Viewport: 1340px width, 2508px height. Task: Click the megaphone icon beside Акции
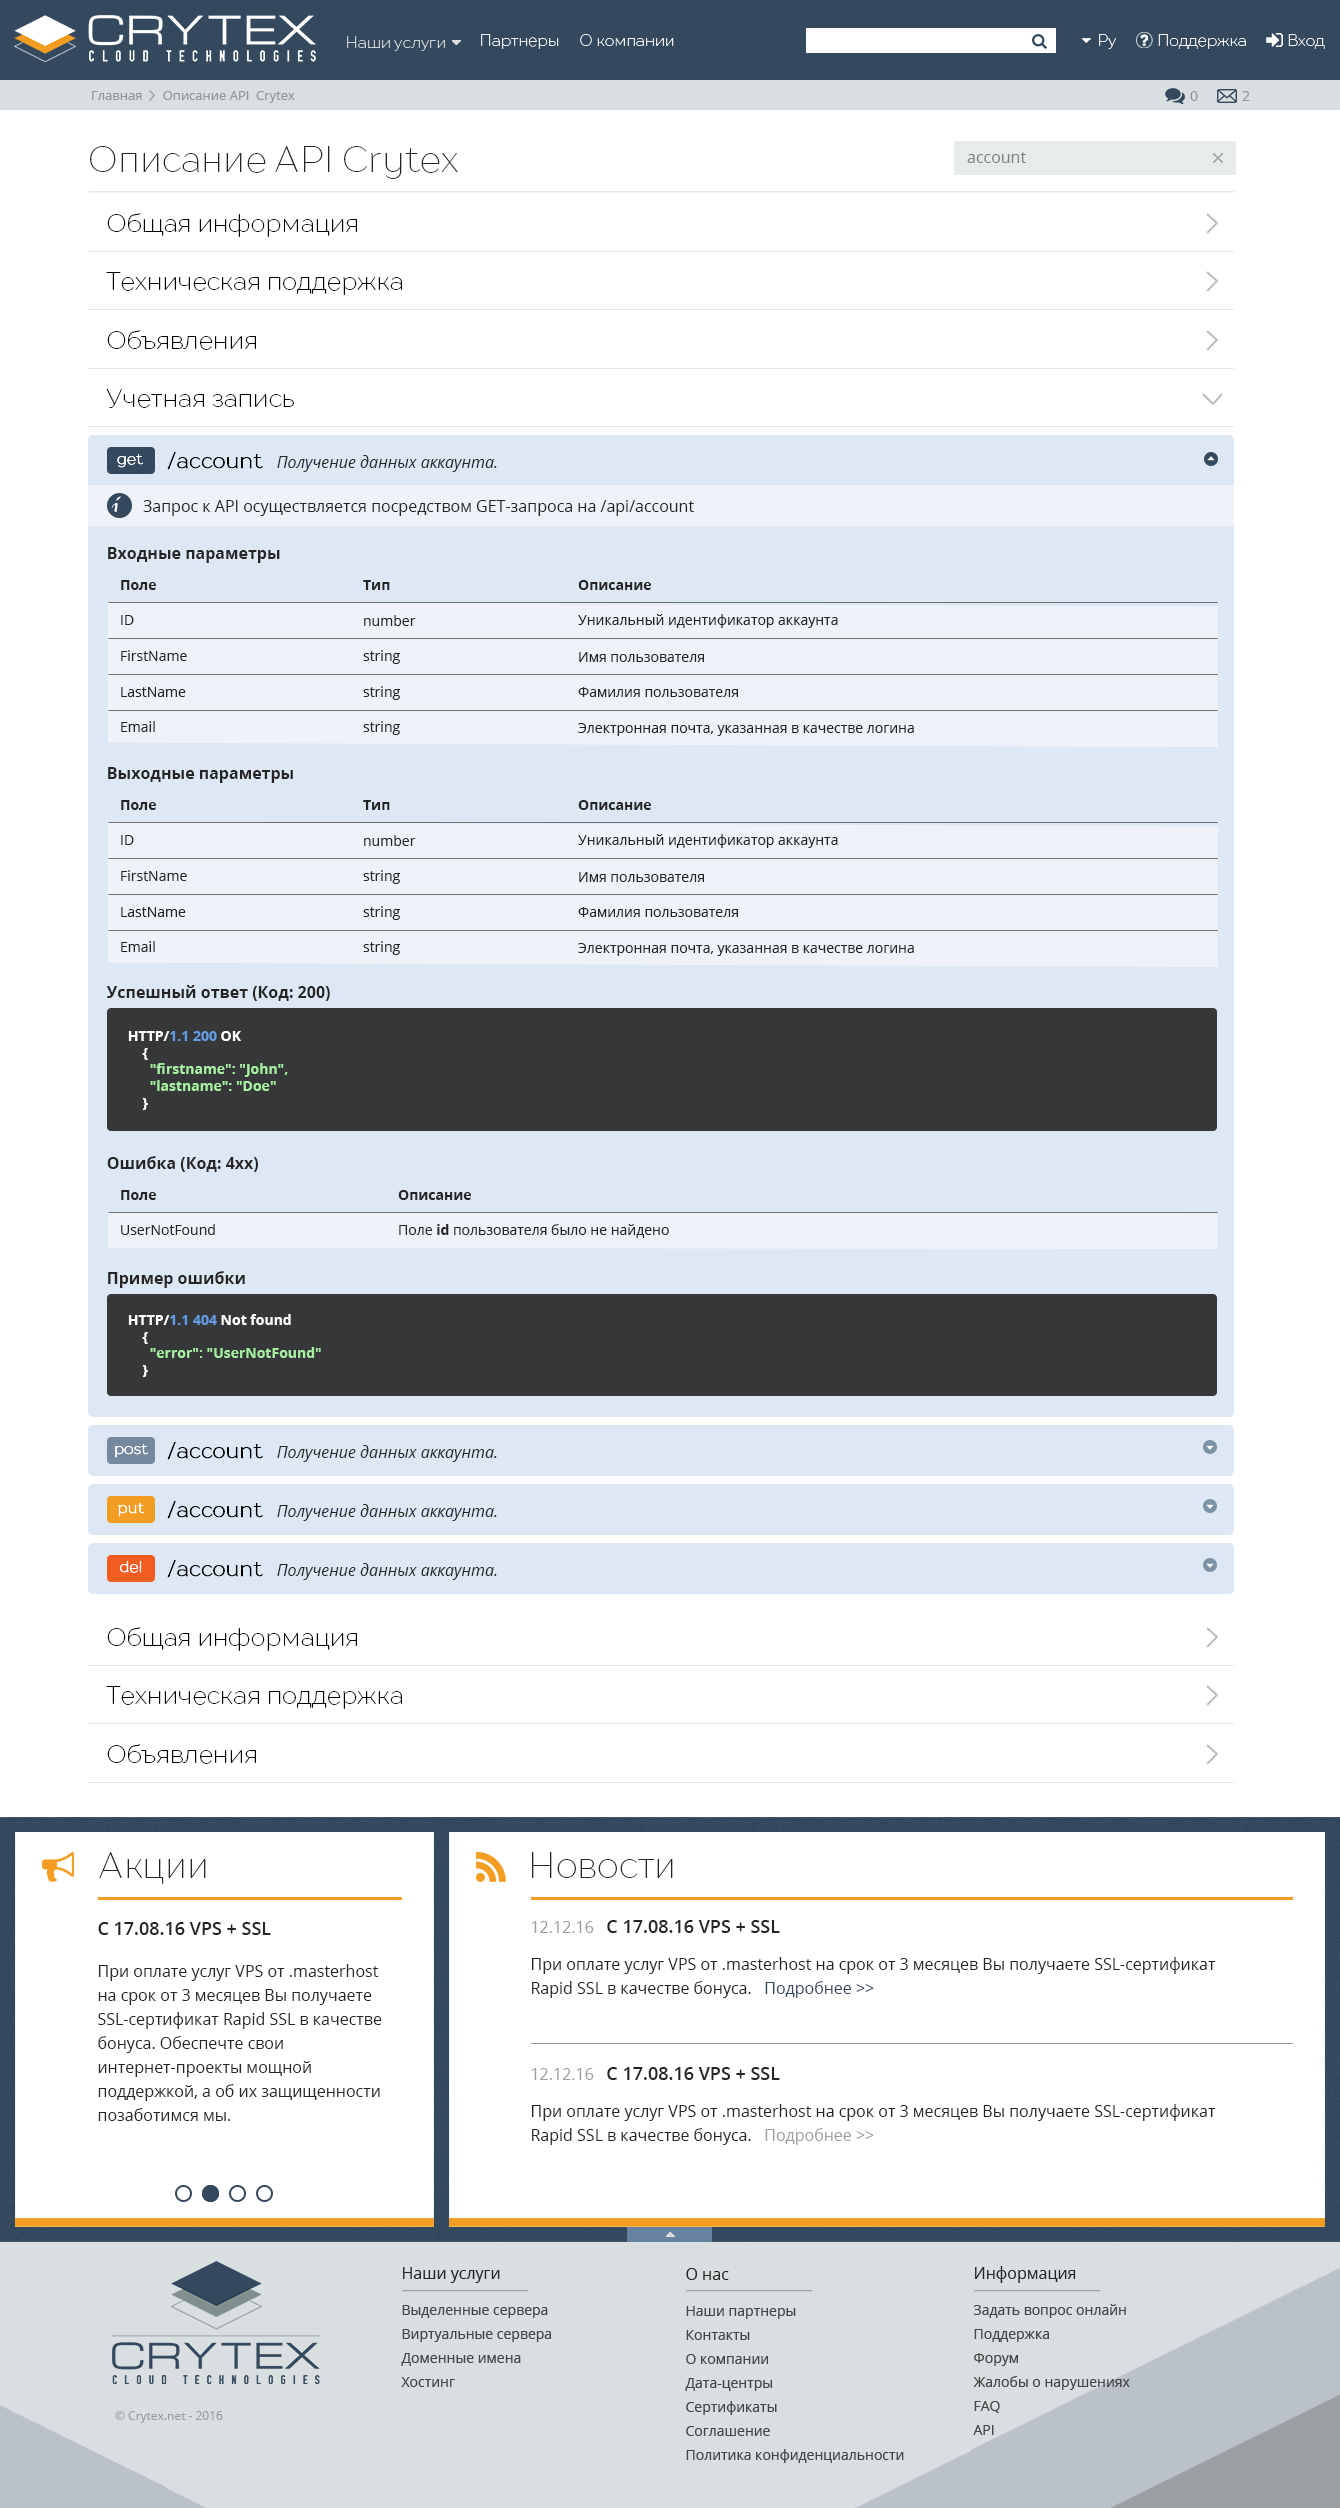coord(59,1866)
